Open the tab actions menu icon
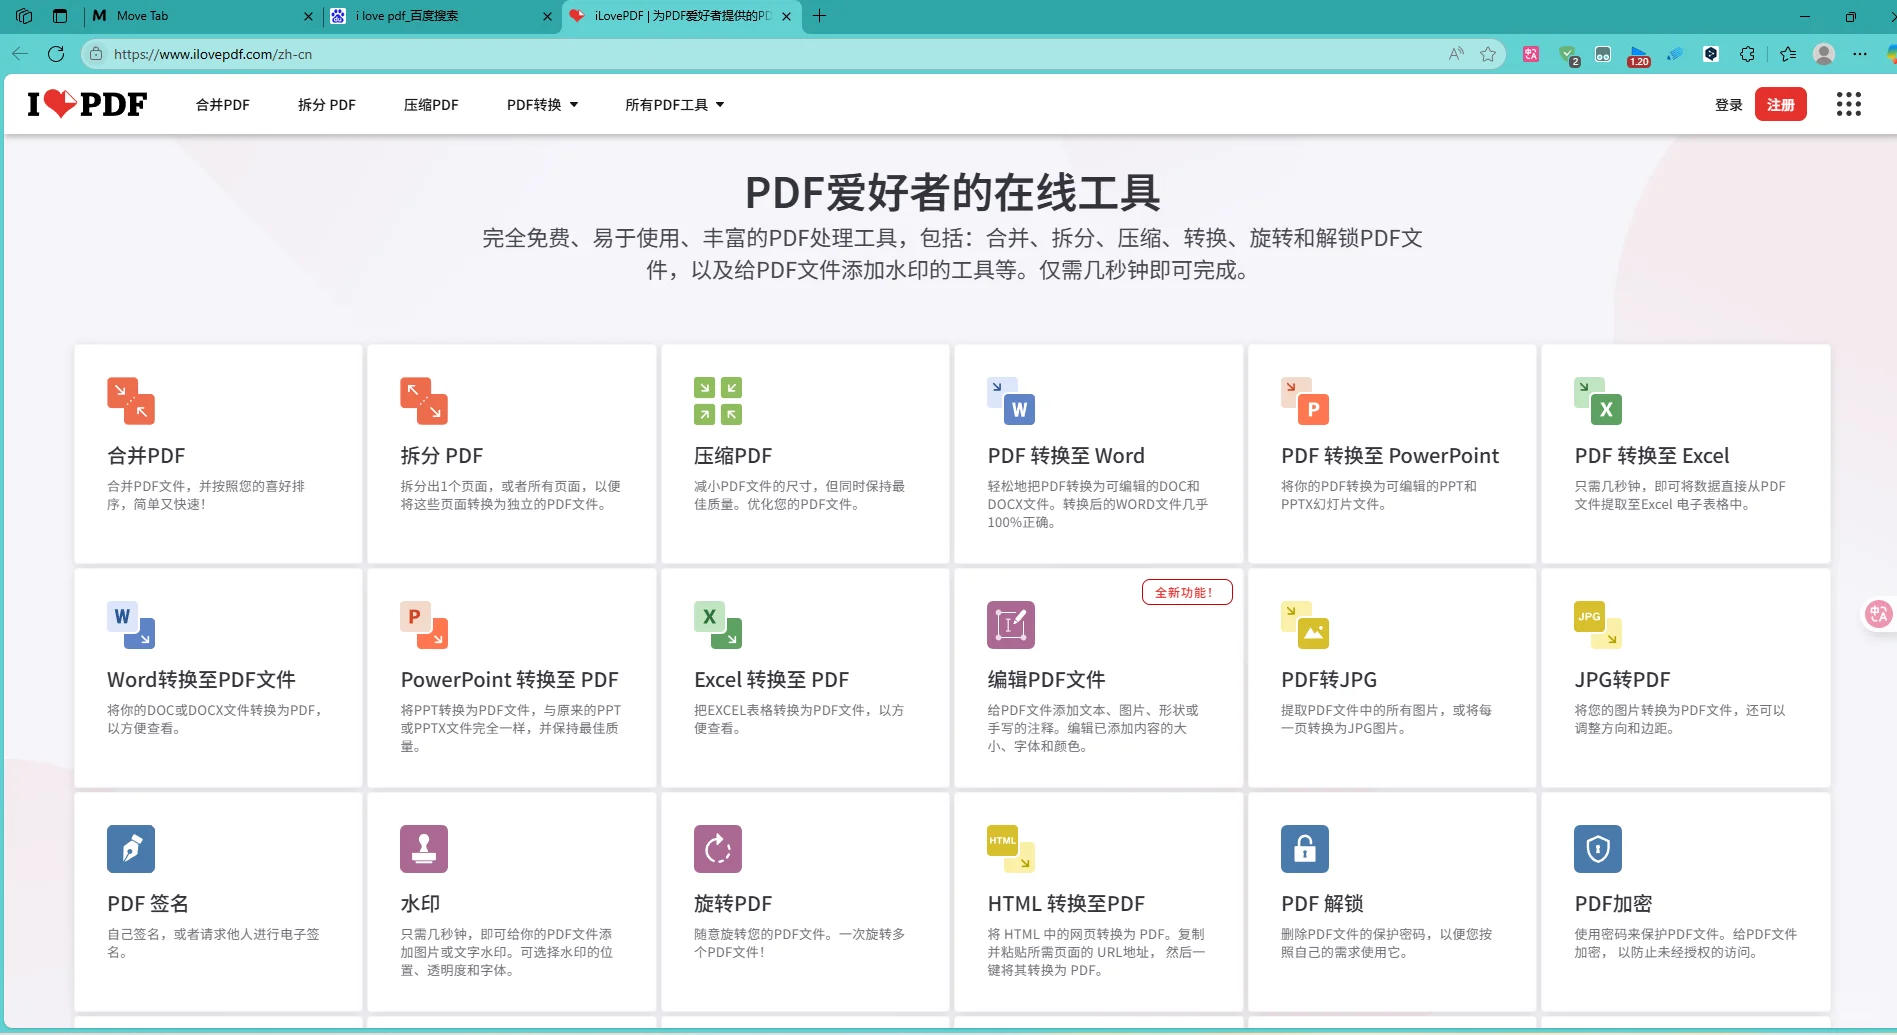1897x1035 pixels. click(60, 16)
